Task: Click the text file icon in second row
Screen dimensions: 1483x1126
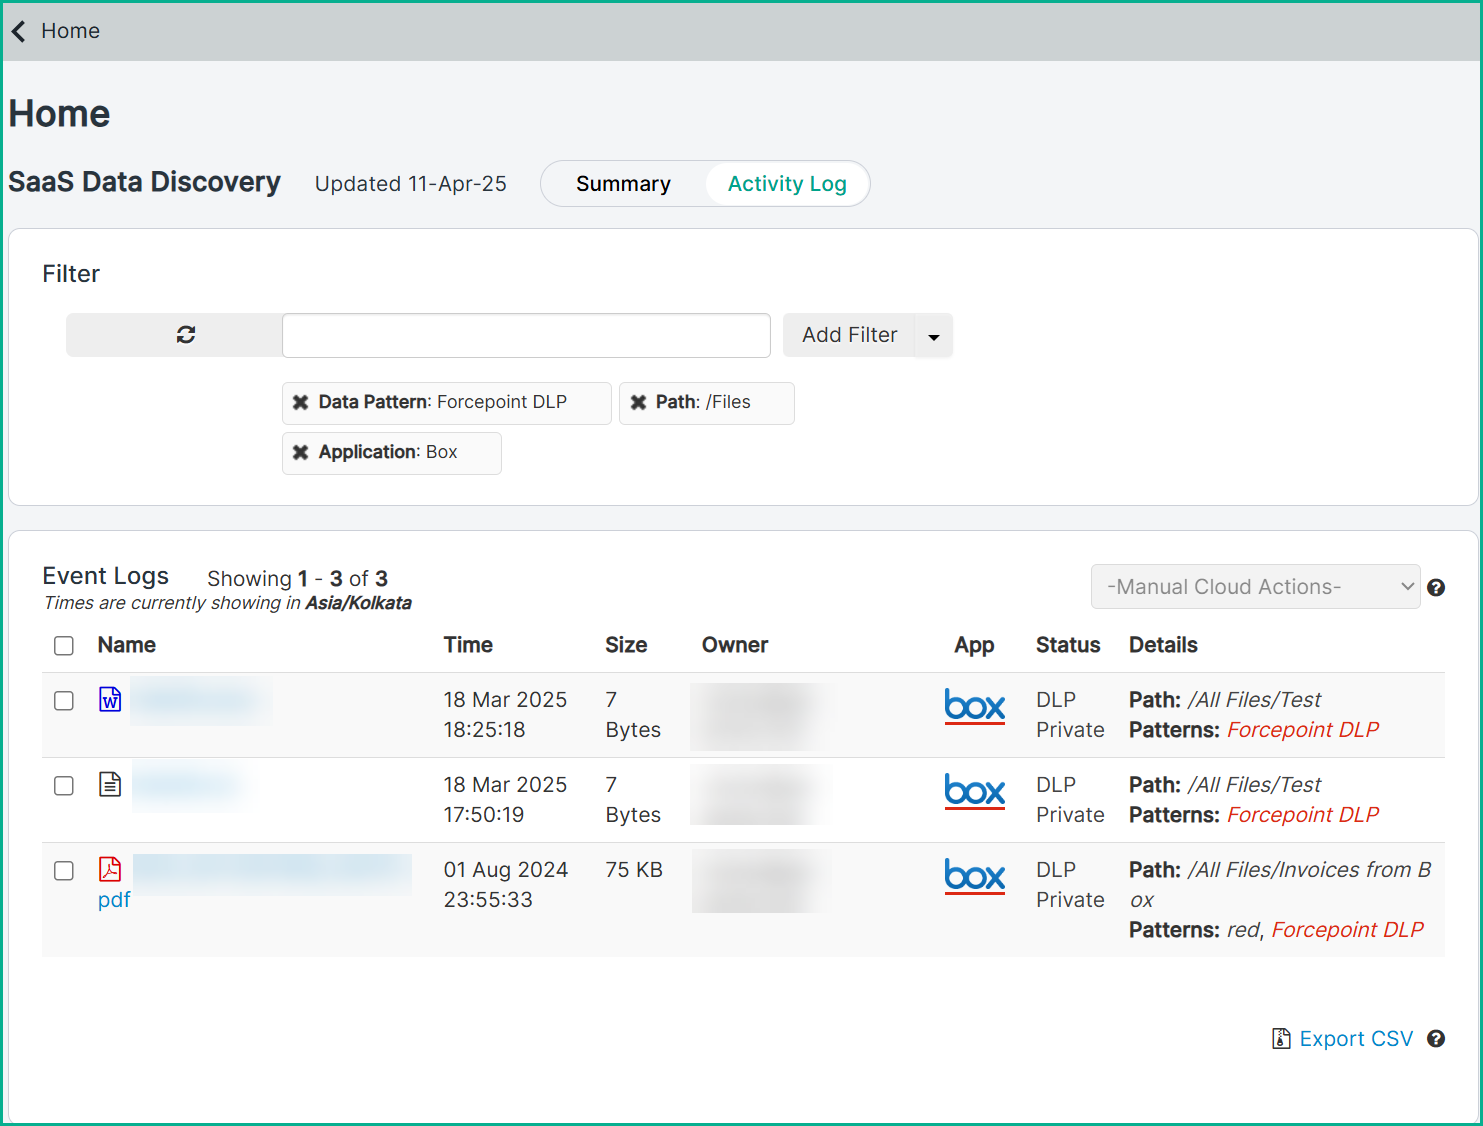Action: click(110, 785)
